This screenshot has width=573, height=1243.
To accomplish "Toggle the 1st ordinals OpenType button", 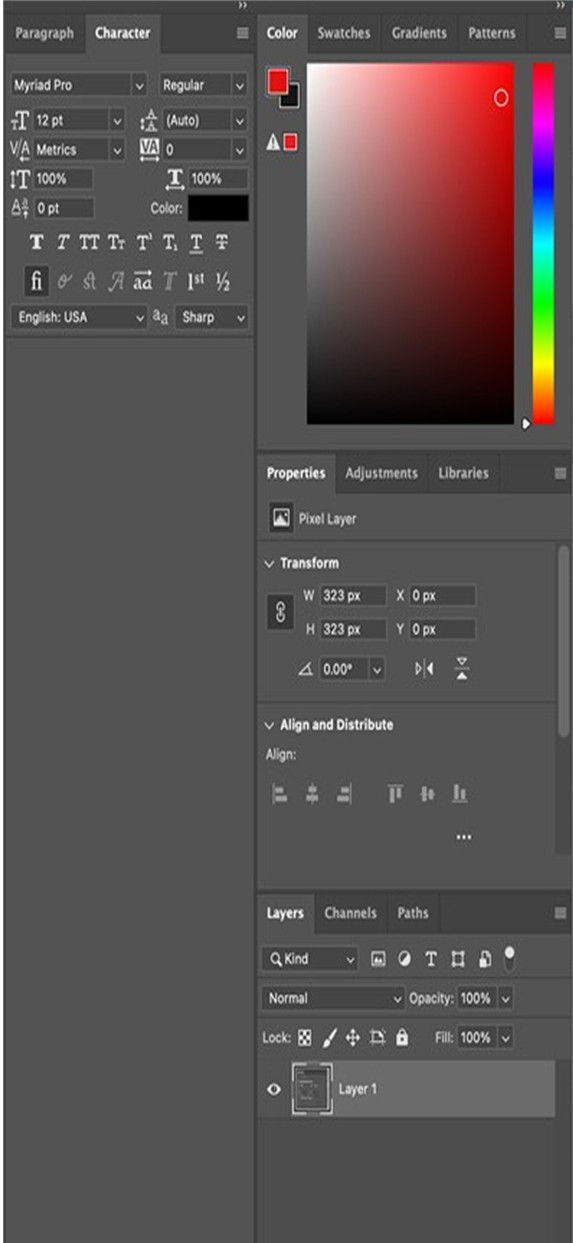I will click(196, 283).
